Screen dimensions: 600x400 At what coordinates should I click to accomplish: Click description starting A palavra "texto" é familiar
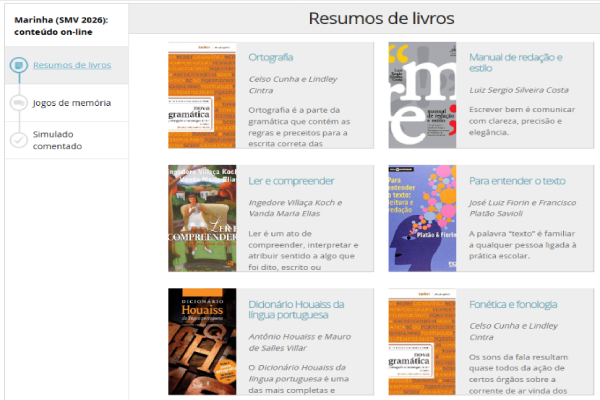(x=522, y=245)
